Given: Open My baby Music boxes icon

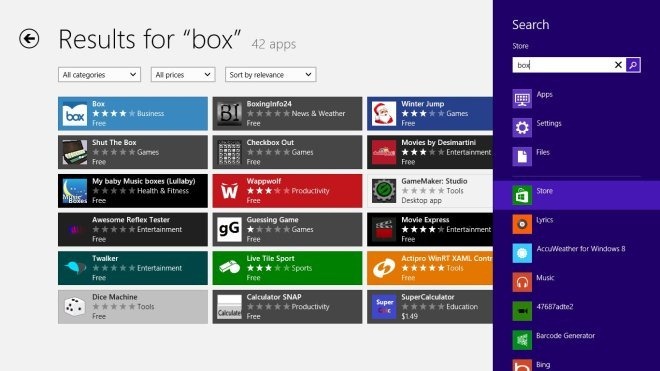Looking at the screenshot, I should pos(75,191).
